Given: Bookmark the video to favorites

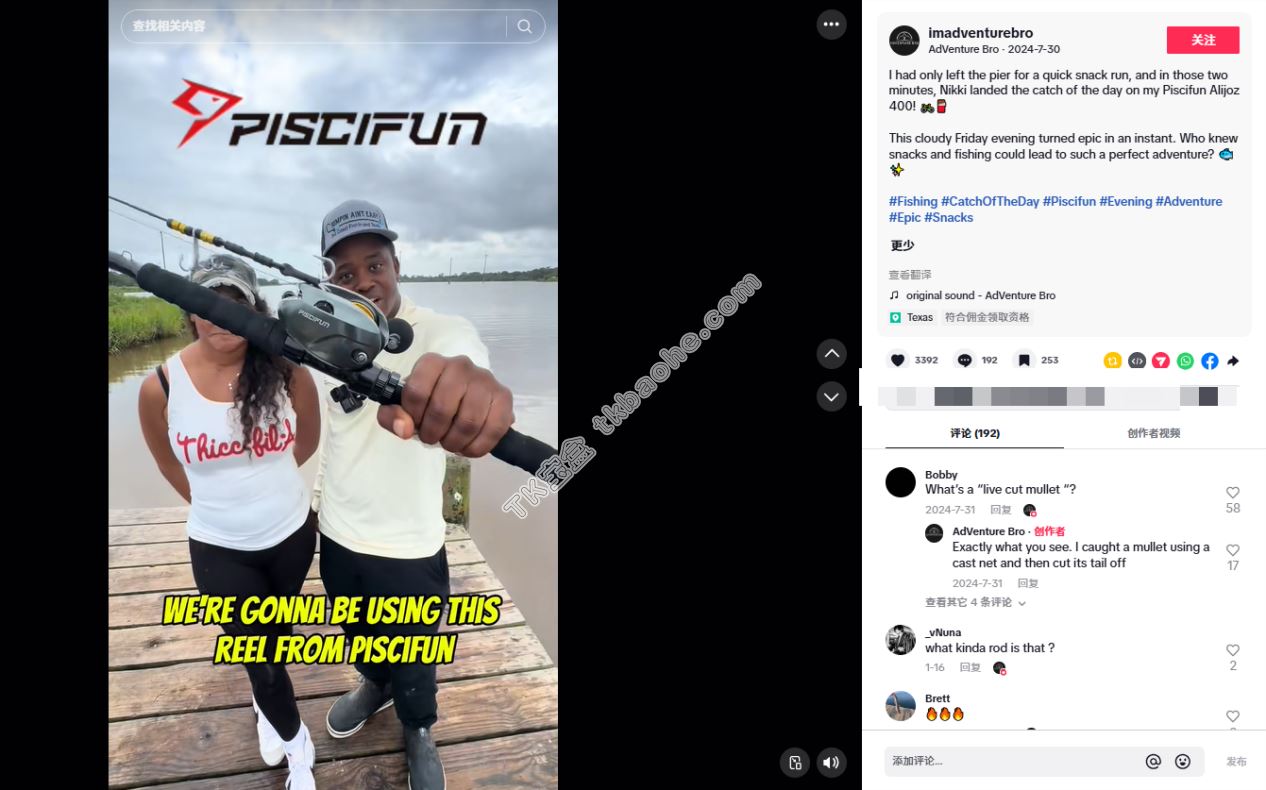Looking at the screenshot, I should pyautogui.click(x=1024, y=360).
